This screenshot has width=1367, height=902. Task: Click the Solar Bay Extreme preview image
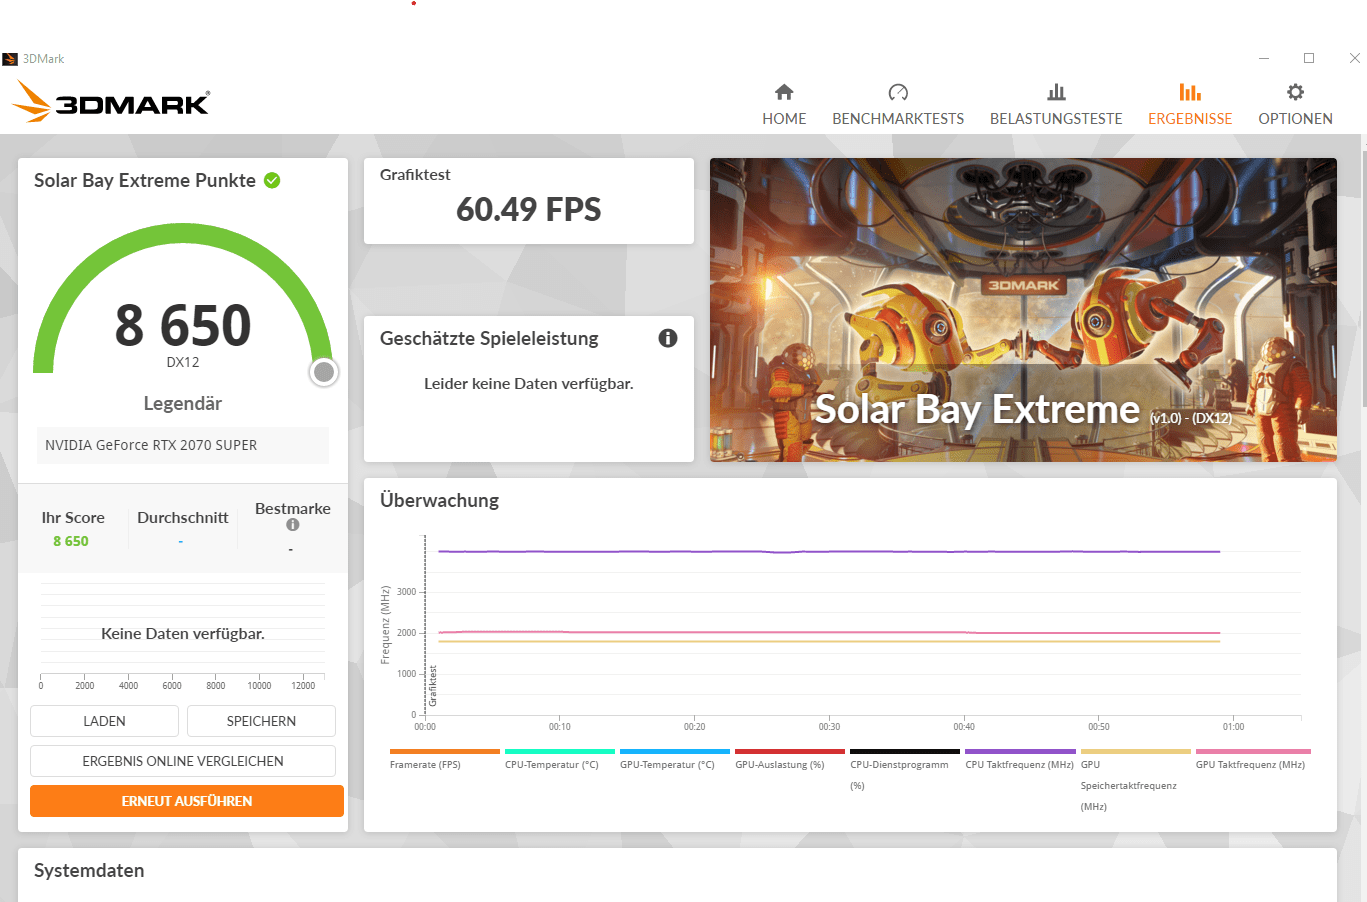click(1023, 310)
